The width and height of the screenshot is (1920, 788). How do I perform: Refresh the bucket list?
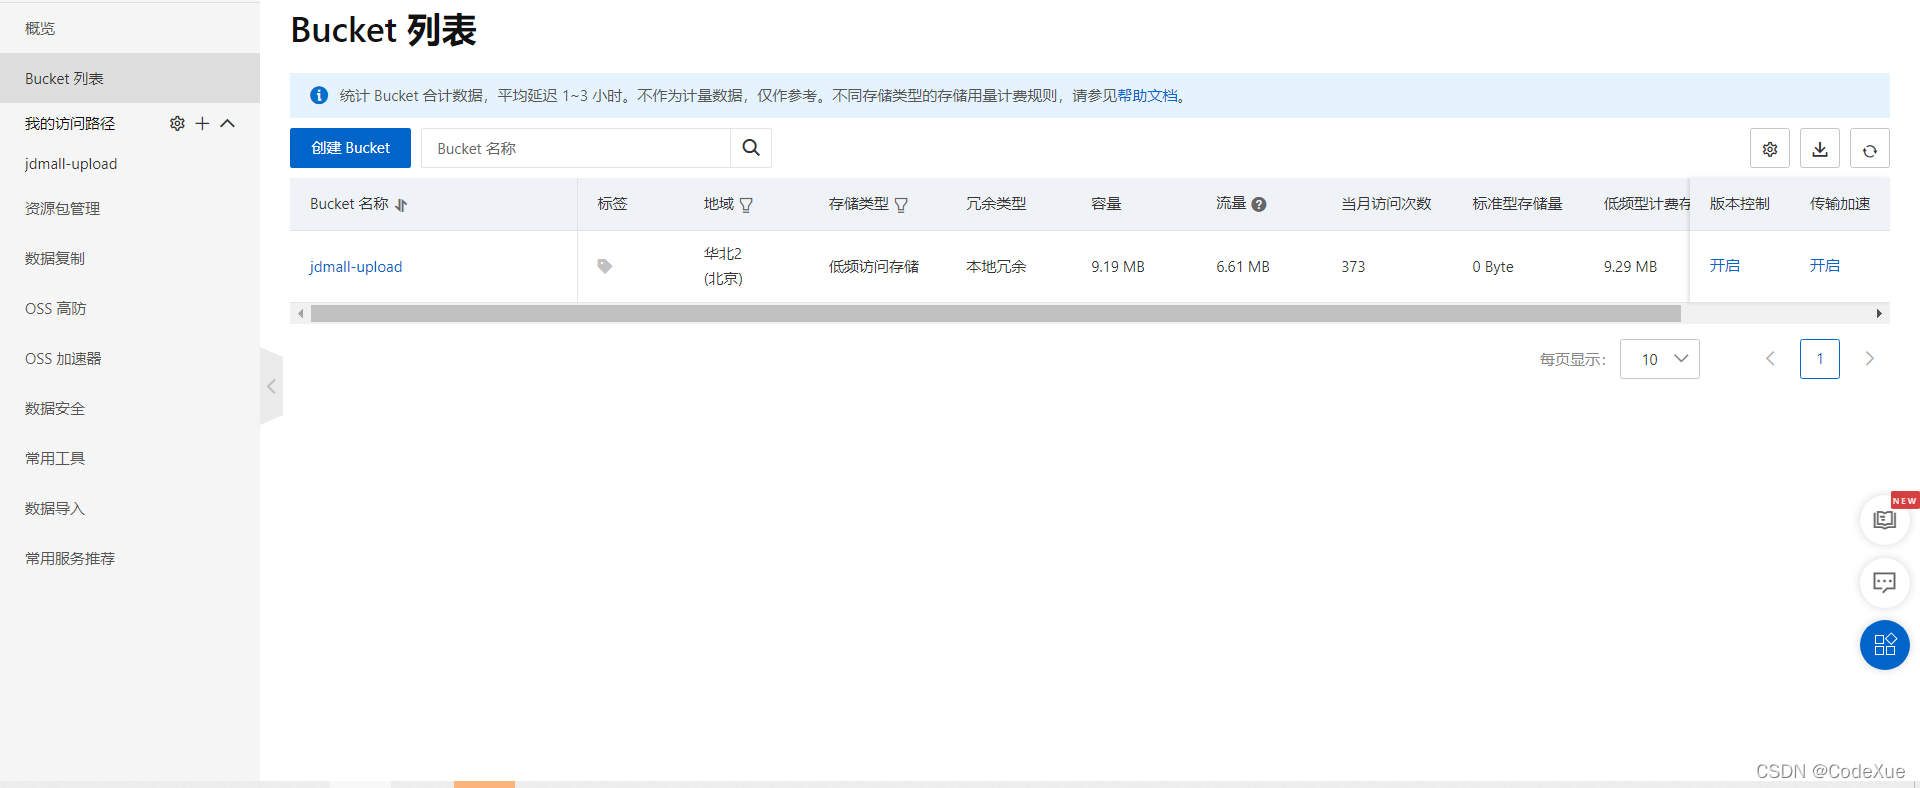coord(1870,149)
